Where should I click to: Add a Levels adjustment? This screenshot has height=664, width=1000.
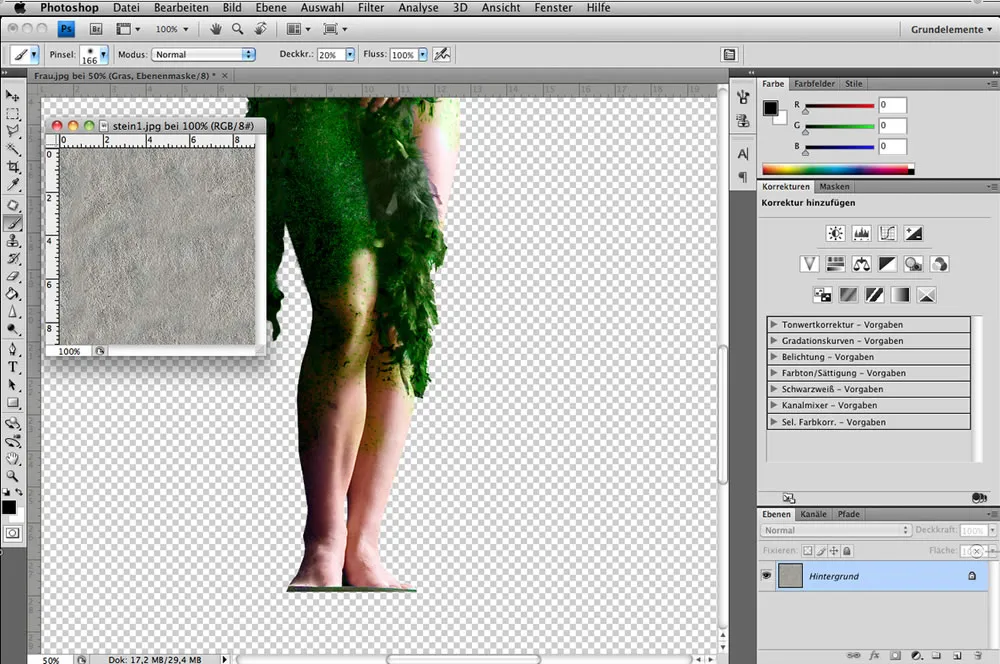pyautogui.click(x=861, y=232)
